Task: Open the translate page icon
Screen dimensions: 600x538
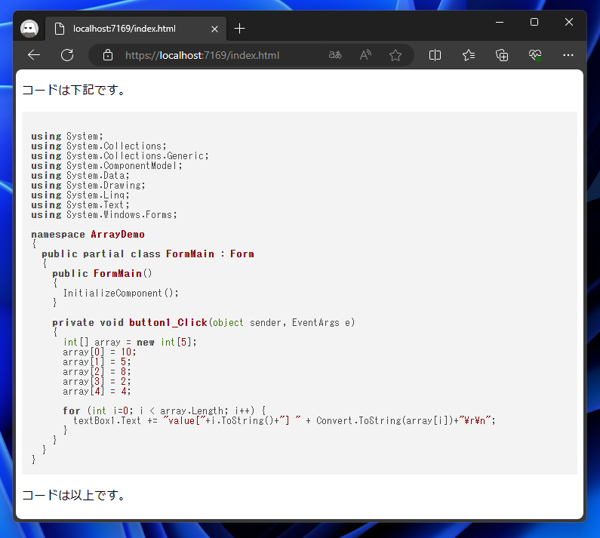Action: coord(335,55)
